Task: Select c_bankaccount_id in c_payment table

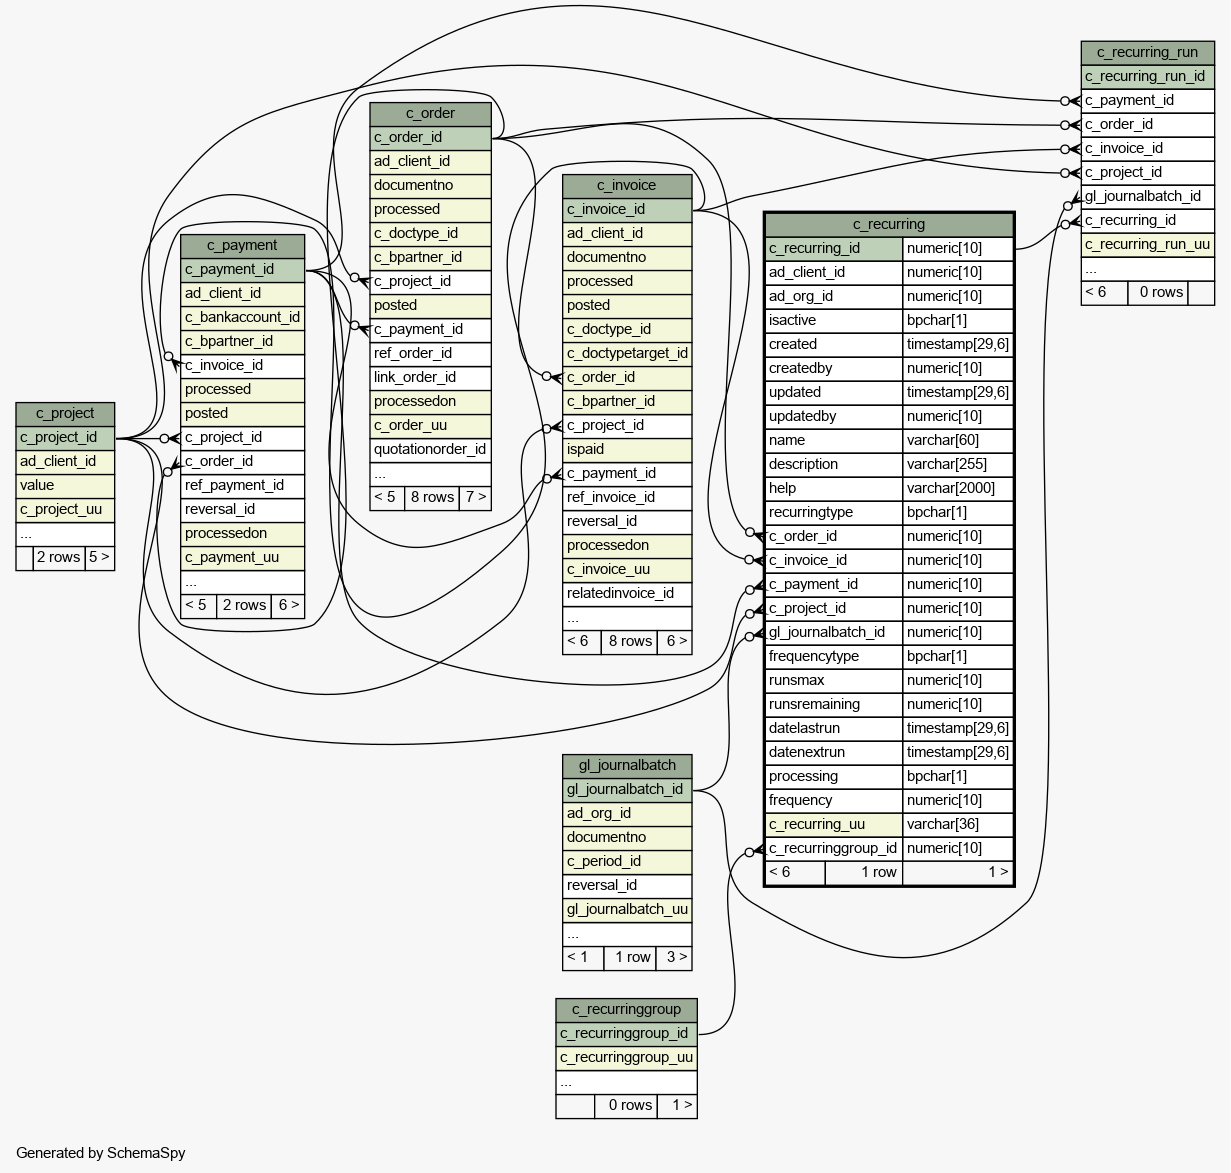Action: [x=242, y=318]
